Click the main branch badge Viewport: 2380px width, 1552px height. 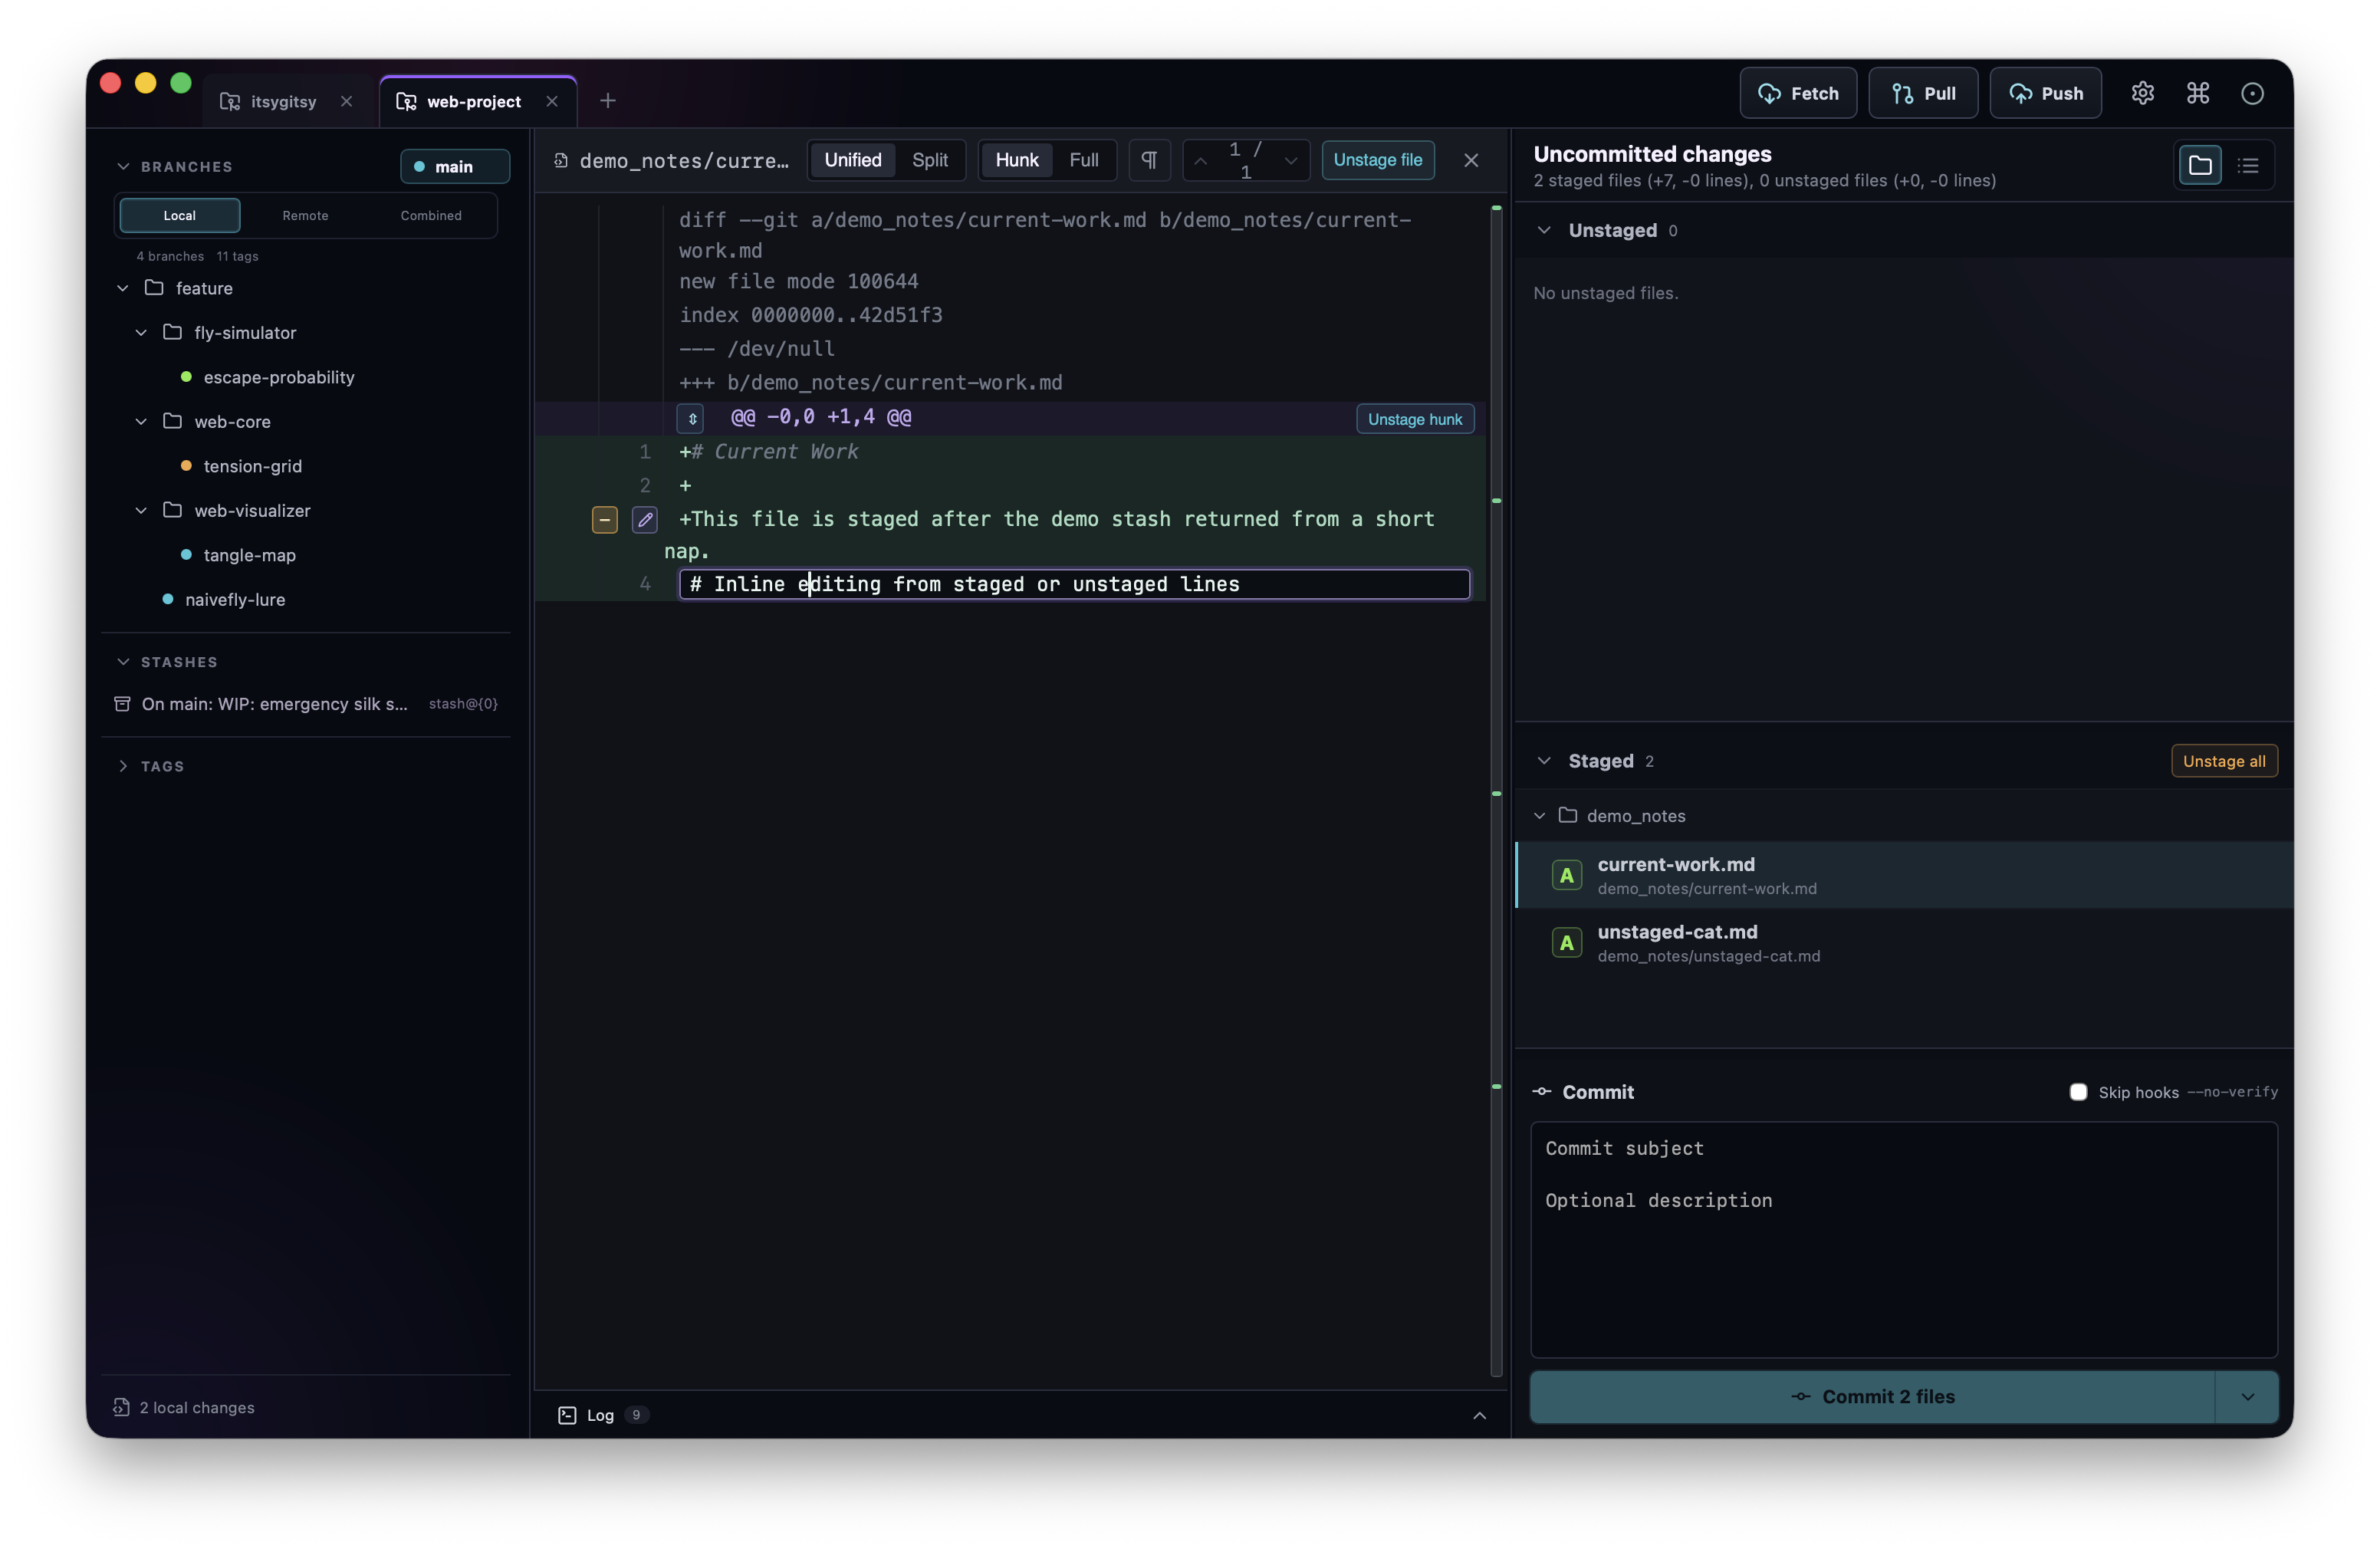click(455, 166)
